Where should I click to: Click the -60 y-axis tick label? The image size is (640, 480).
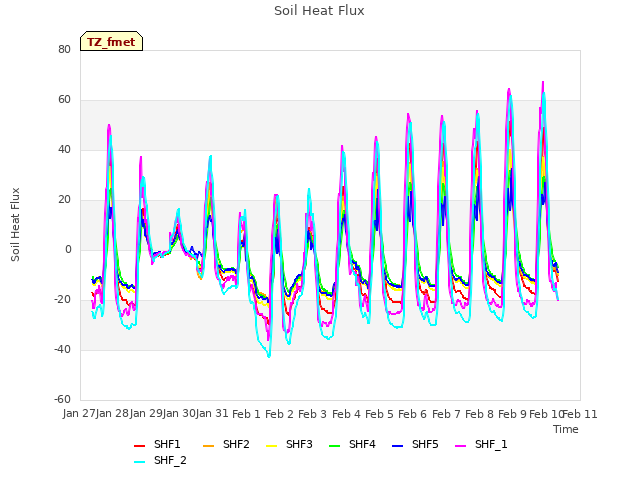(62, 399)
